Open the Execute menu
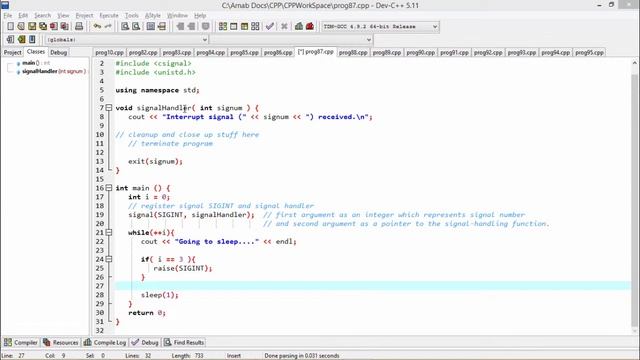 109,16
